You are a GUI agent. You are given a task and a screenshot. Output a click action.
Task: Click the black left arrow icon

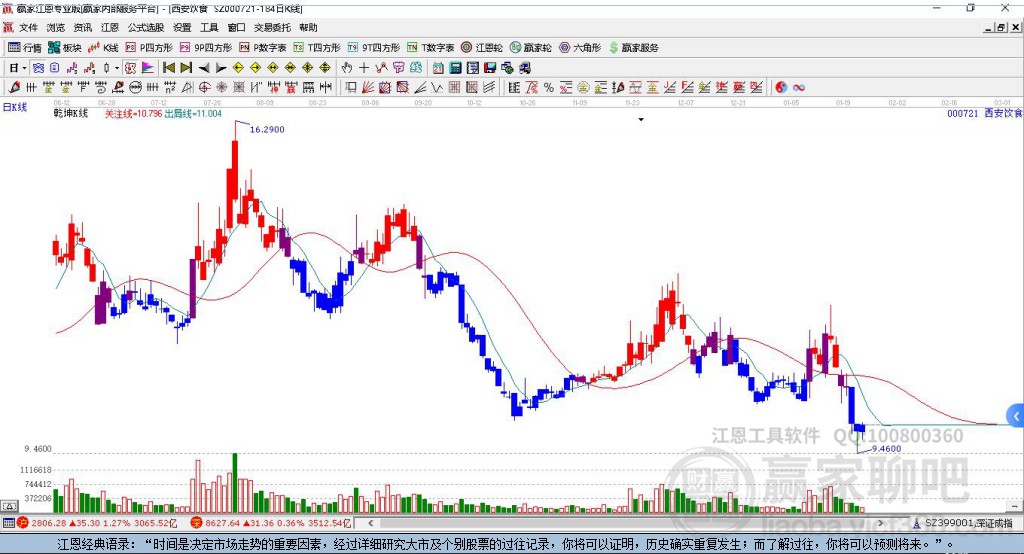pos(204,68)
